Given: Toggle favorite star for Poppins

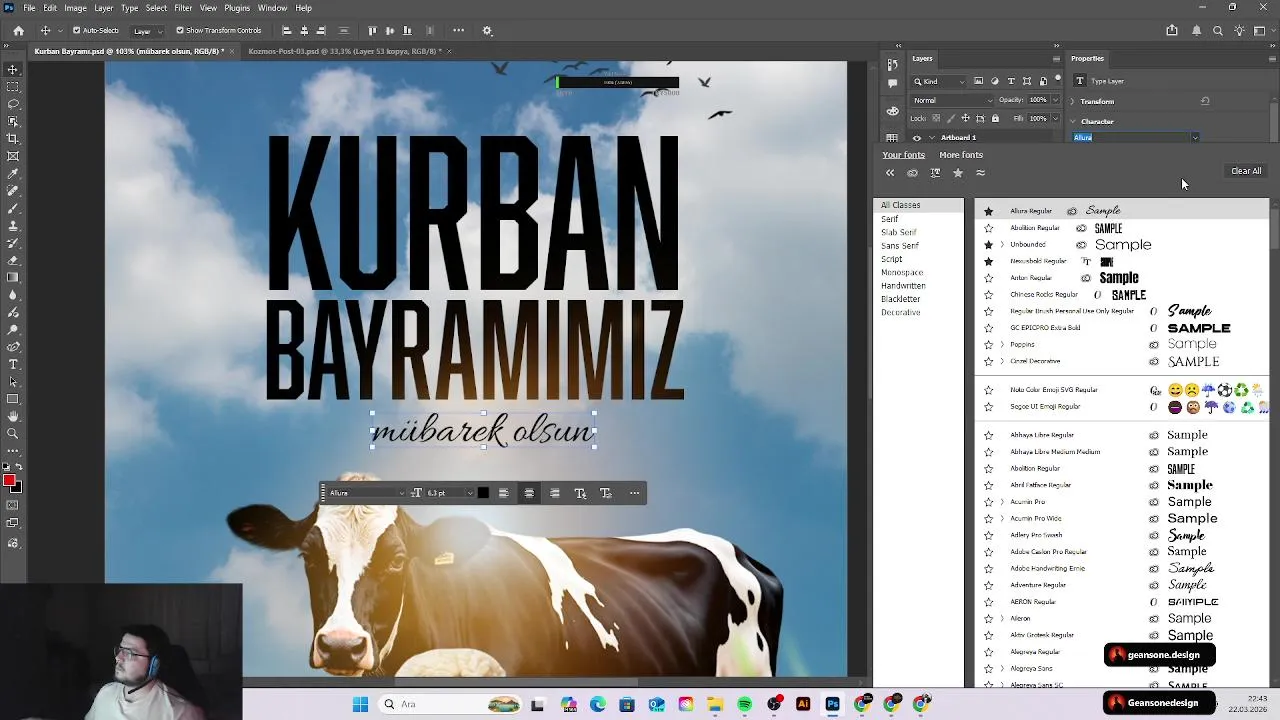Looking at the screenshot, I should [989, 345].
